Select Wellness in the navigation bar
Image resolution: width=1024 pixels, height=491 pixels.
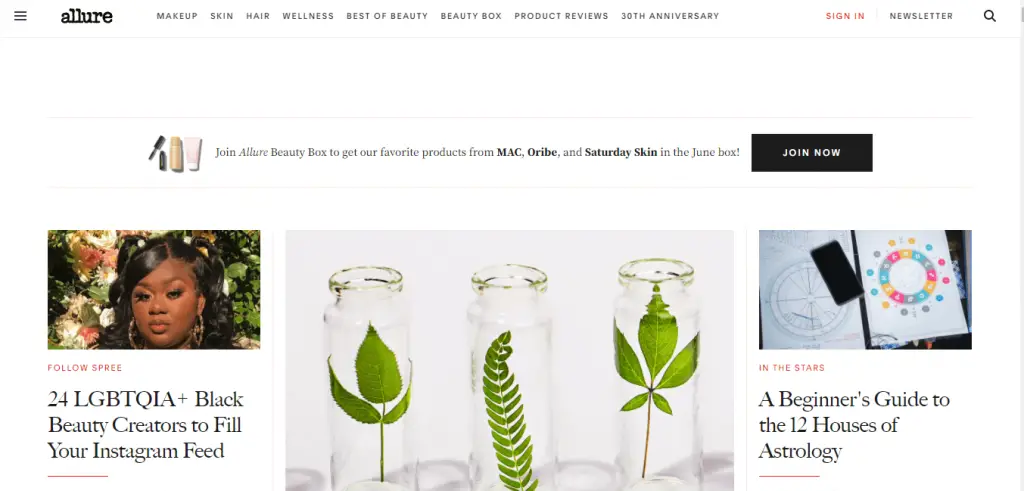tap(308, 16)
